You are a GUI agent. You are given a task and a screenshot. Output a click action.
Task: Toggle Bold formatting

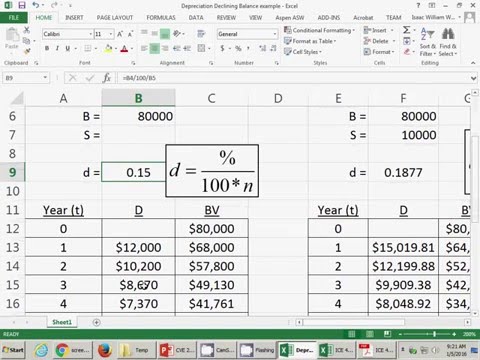pos(47,48)
